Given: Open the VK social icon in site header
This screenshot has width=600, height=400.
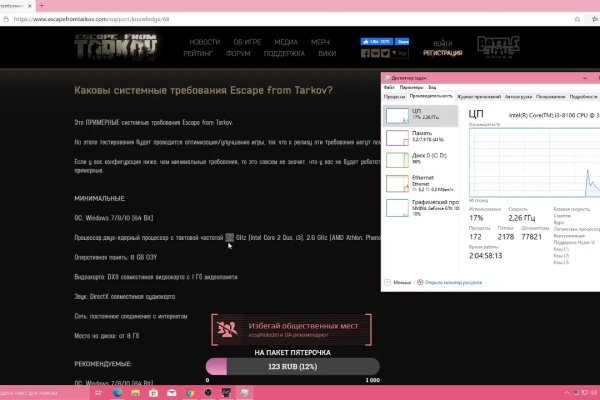Looking at the screenshot, I should [x=375, y=53].
